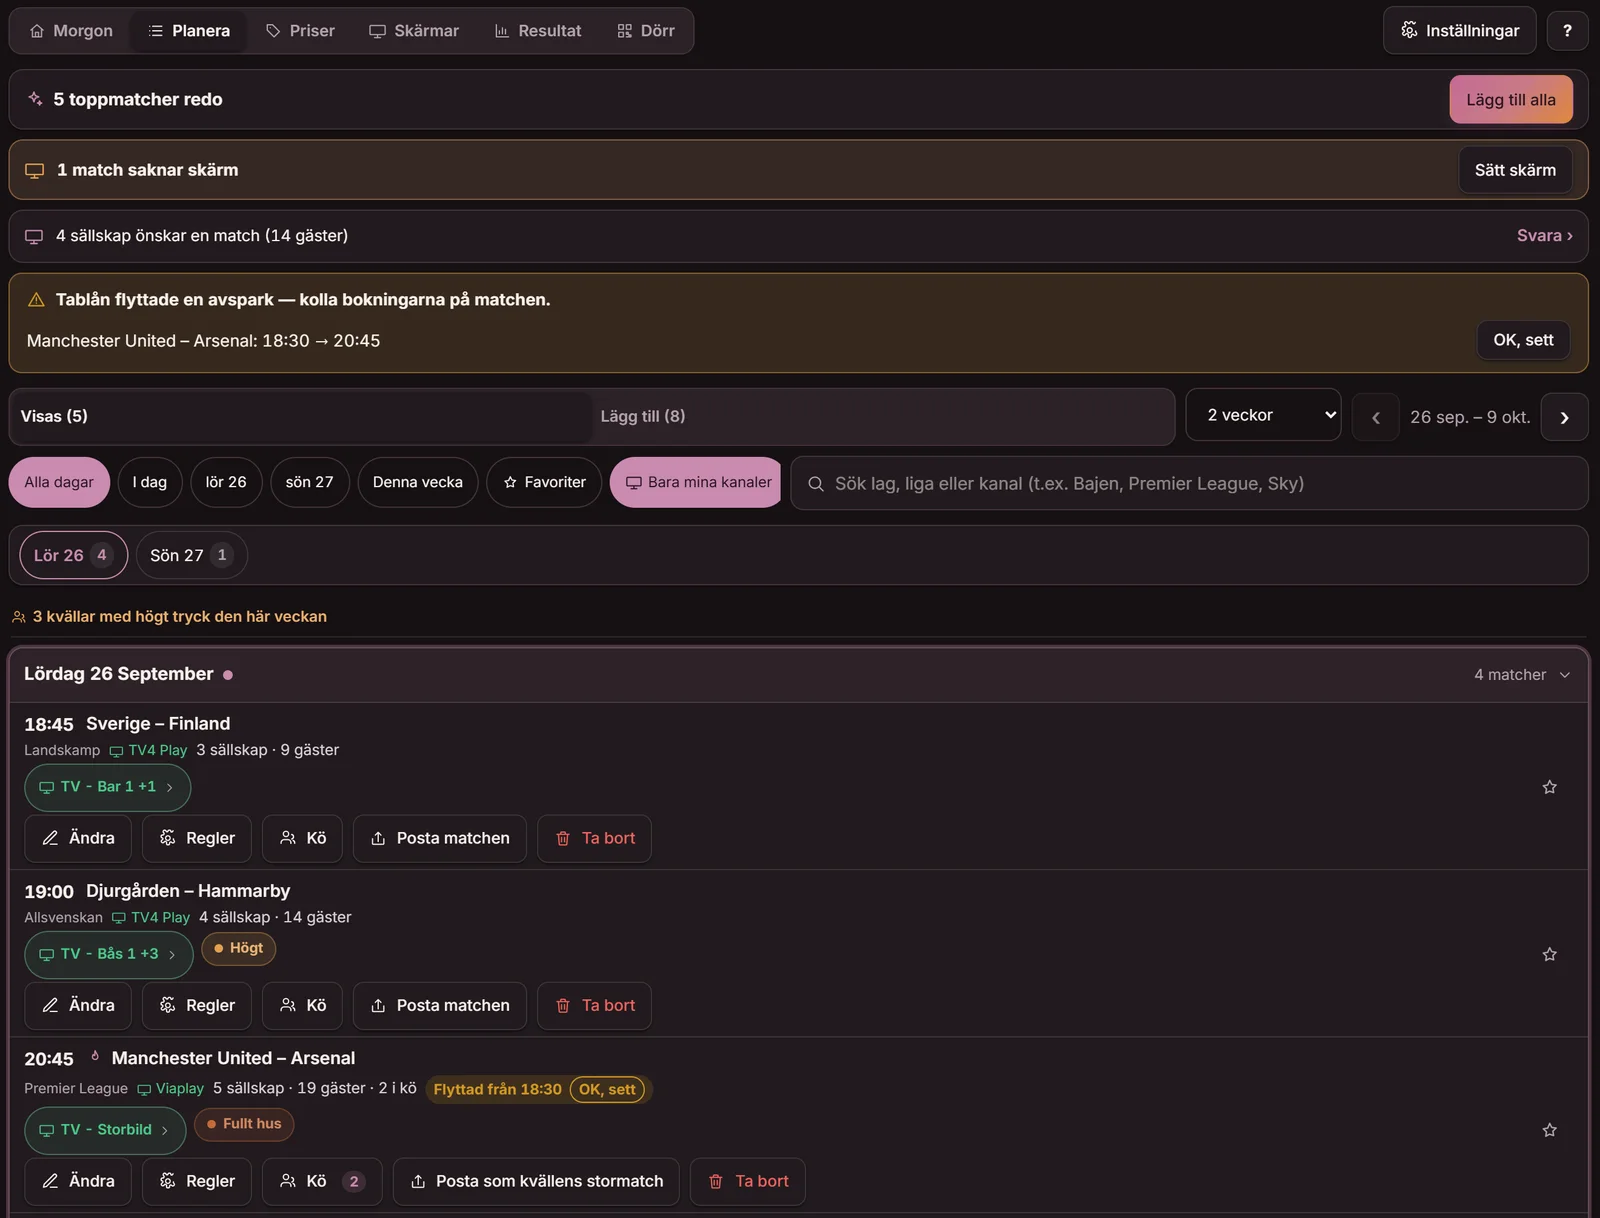Screen dimensions: 1600x1218
Task: Delete the Sverige – Finland match with Ta bort
Action: [595, 838]
